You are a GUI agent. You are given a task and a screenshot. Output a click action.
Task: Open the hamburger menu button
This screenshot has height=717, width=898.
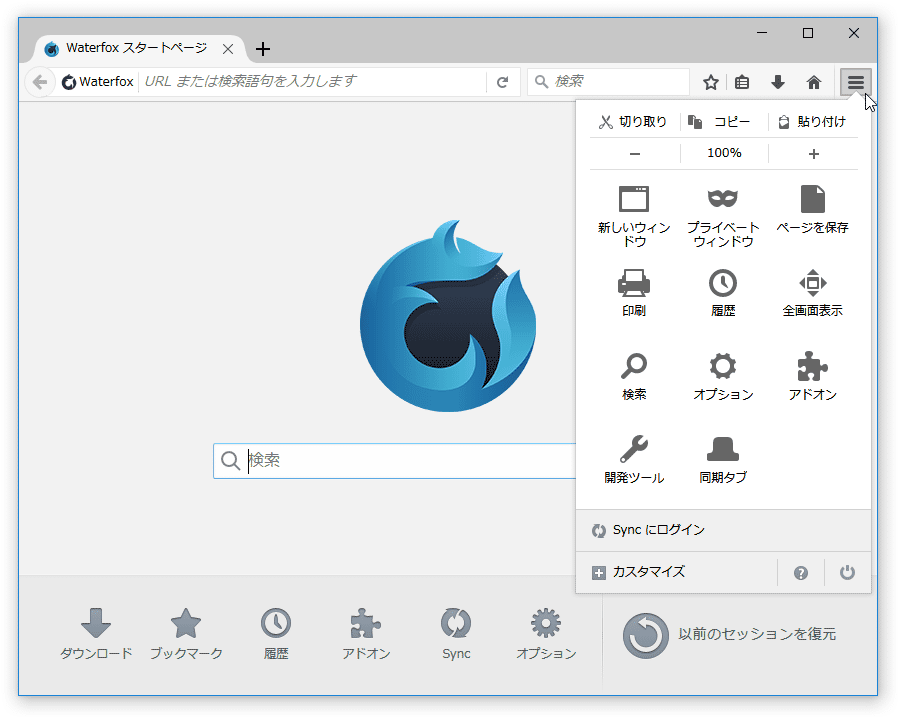856,82
